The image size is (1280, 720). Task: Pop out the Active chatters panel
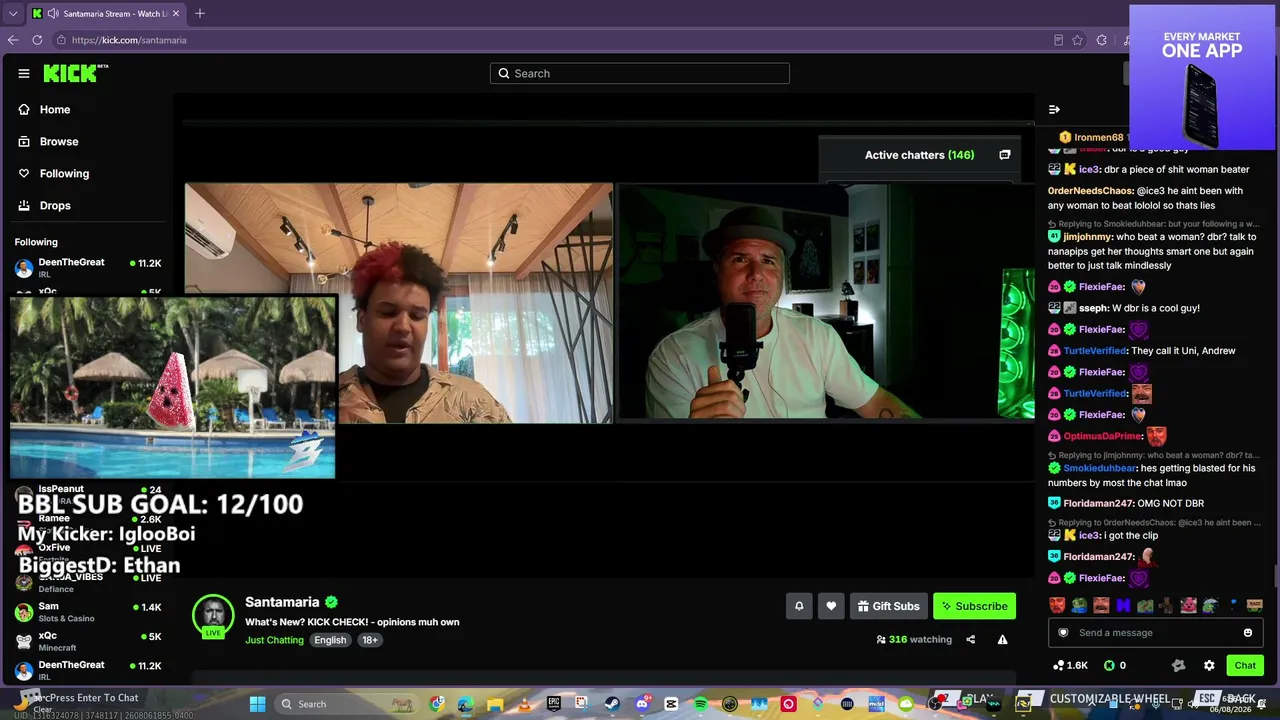(1005, 155)
